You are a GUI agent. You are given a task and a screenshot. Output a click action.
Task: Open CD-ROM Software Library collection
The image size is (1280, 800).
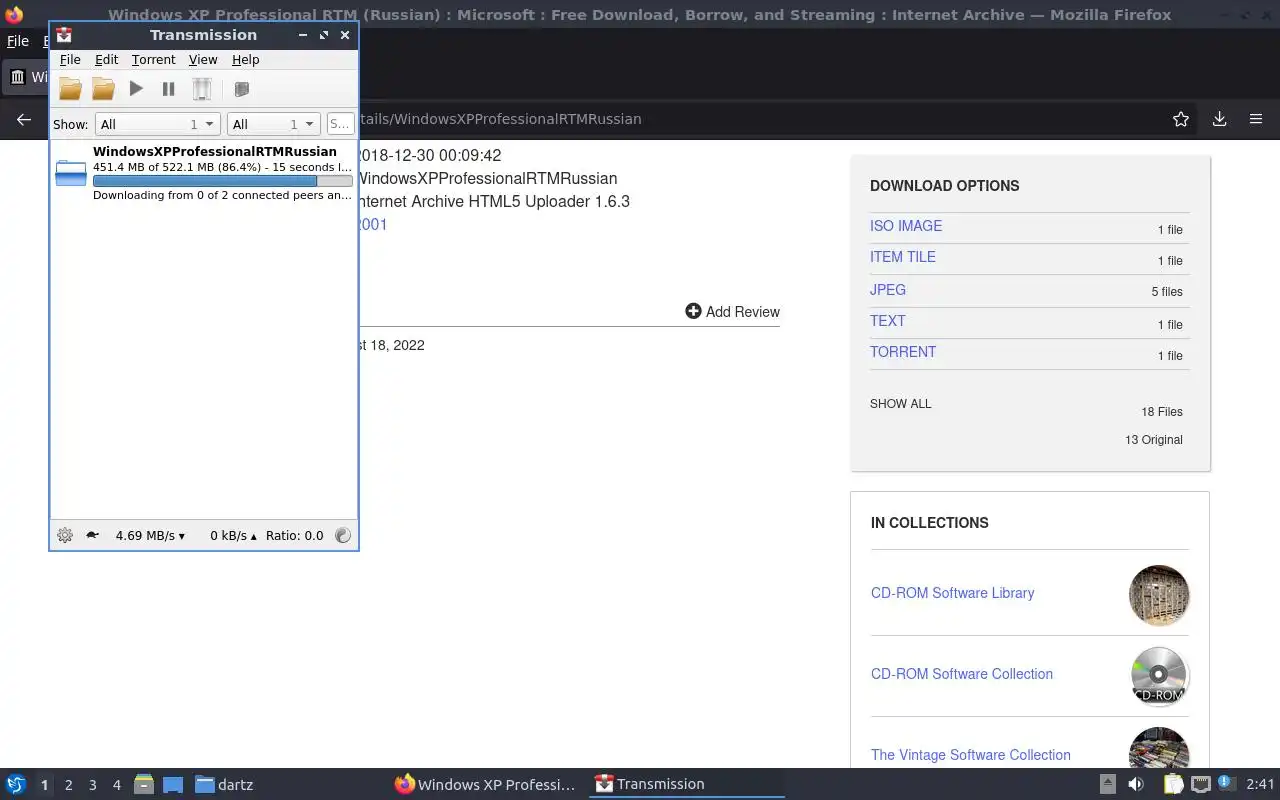coord(952,593)
